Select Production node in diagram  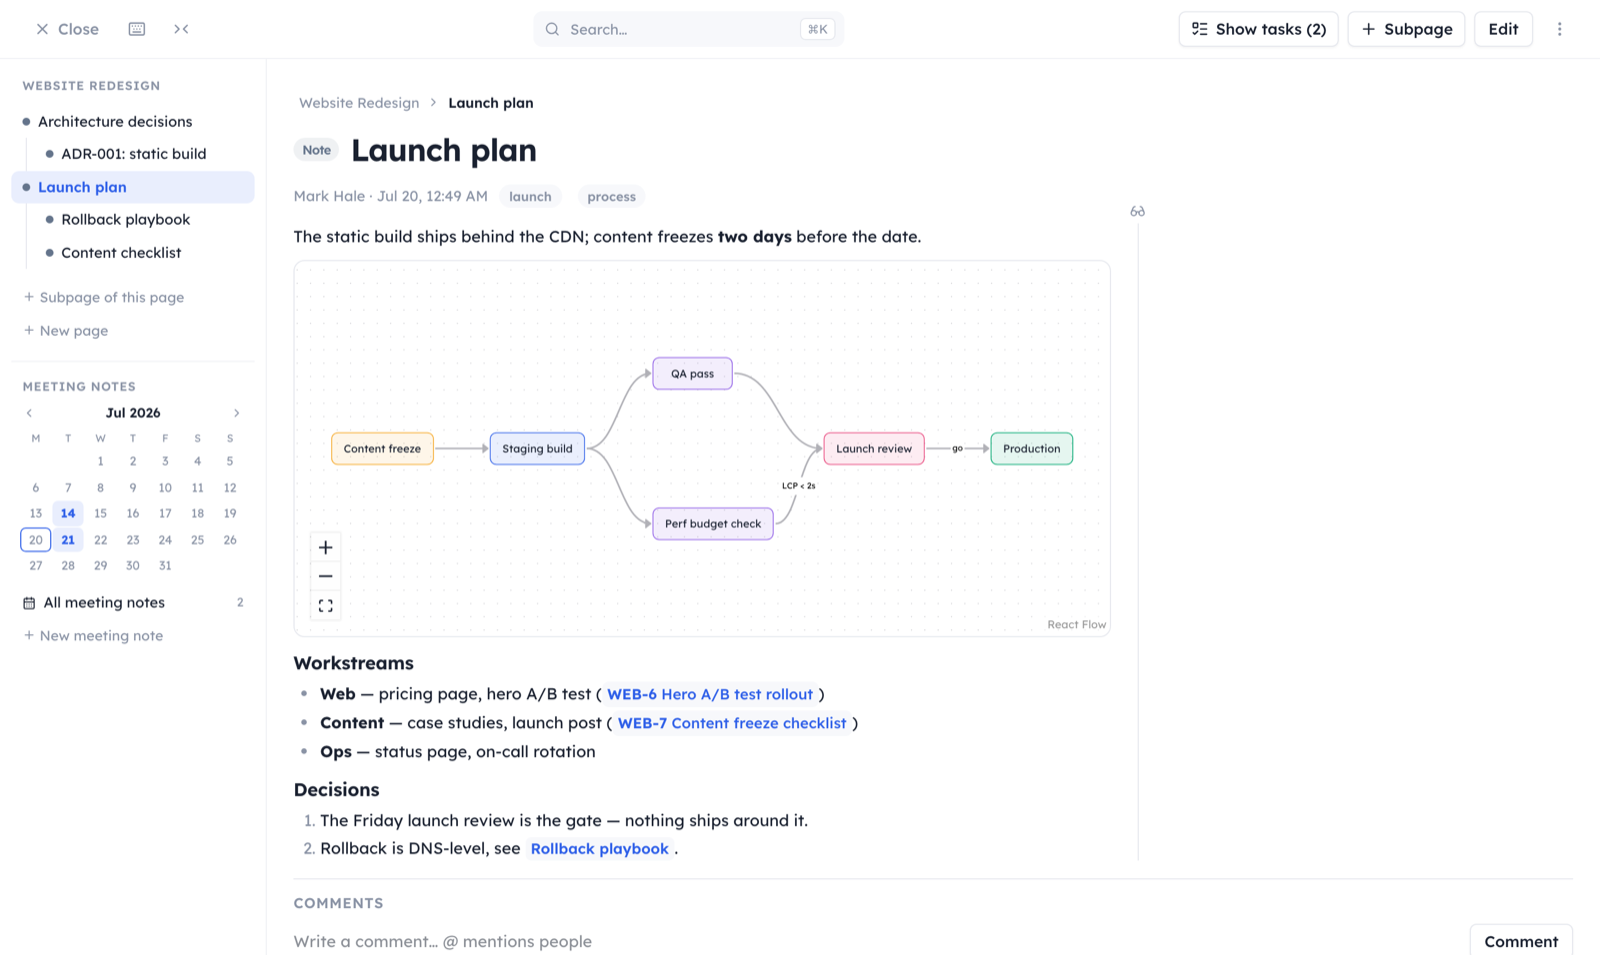pos(1032,449)
